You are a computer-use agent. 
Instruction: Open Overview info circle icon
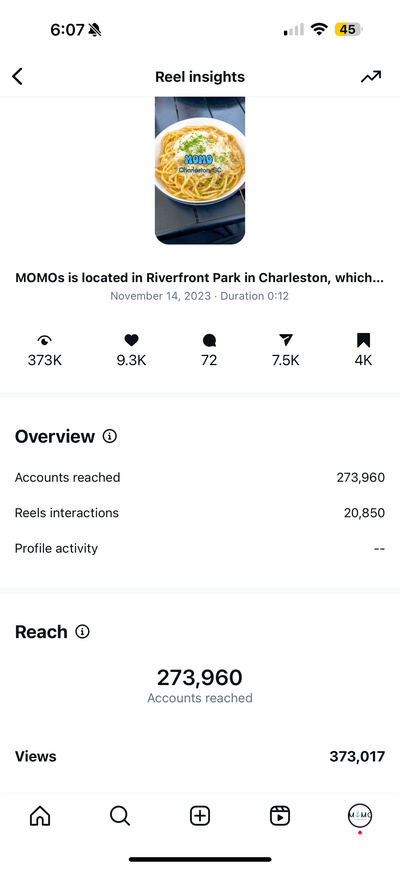(110, 437)
